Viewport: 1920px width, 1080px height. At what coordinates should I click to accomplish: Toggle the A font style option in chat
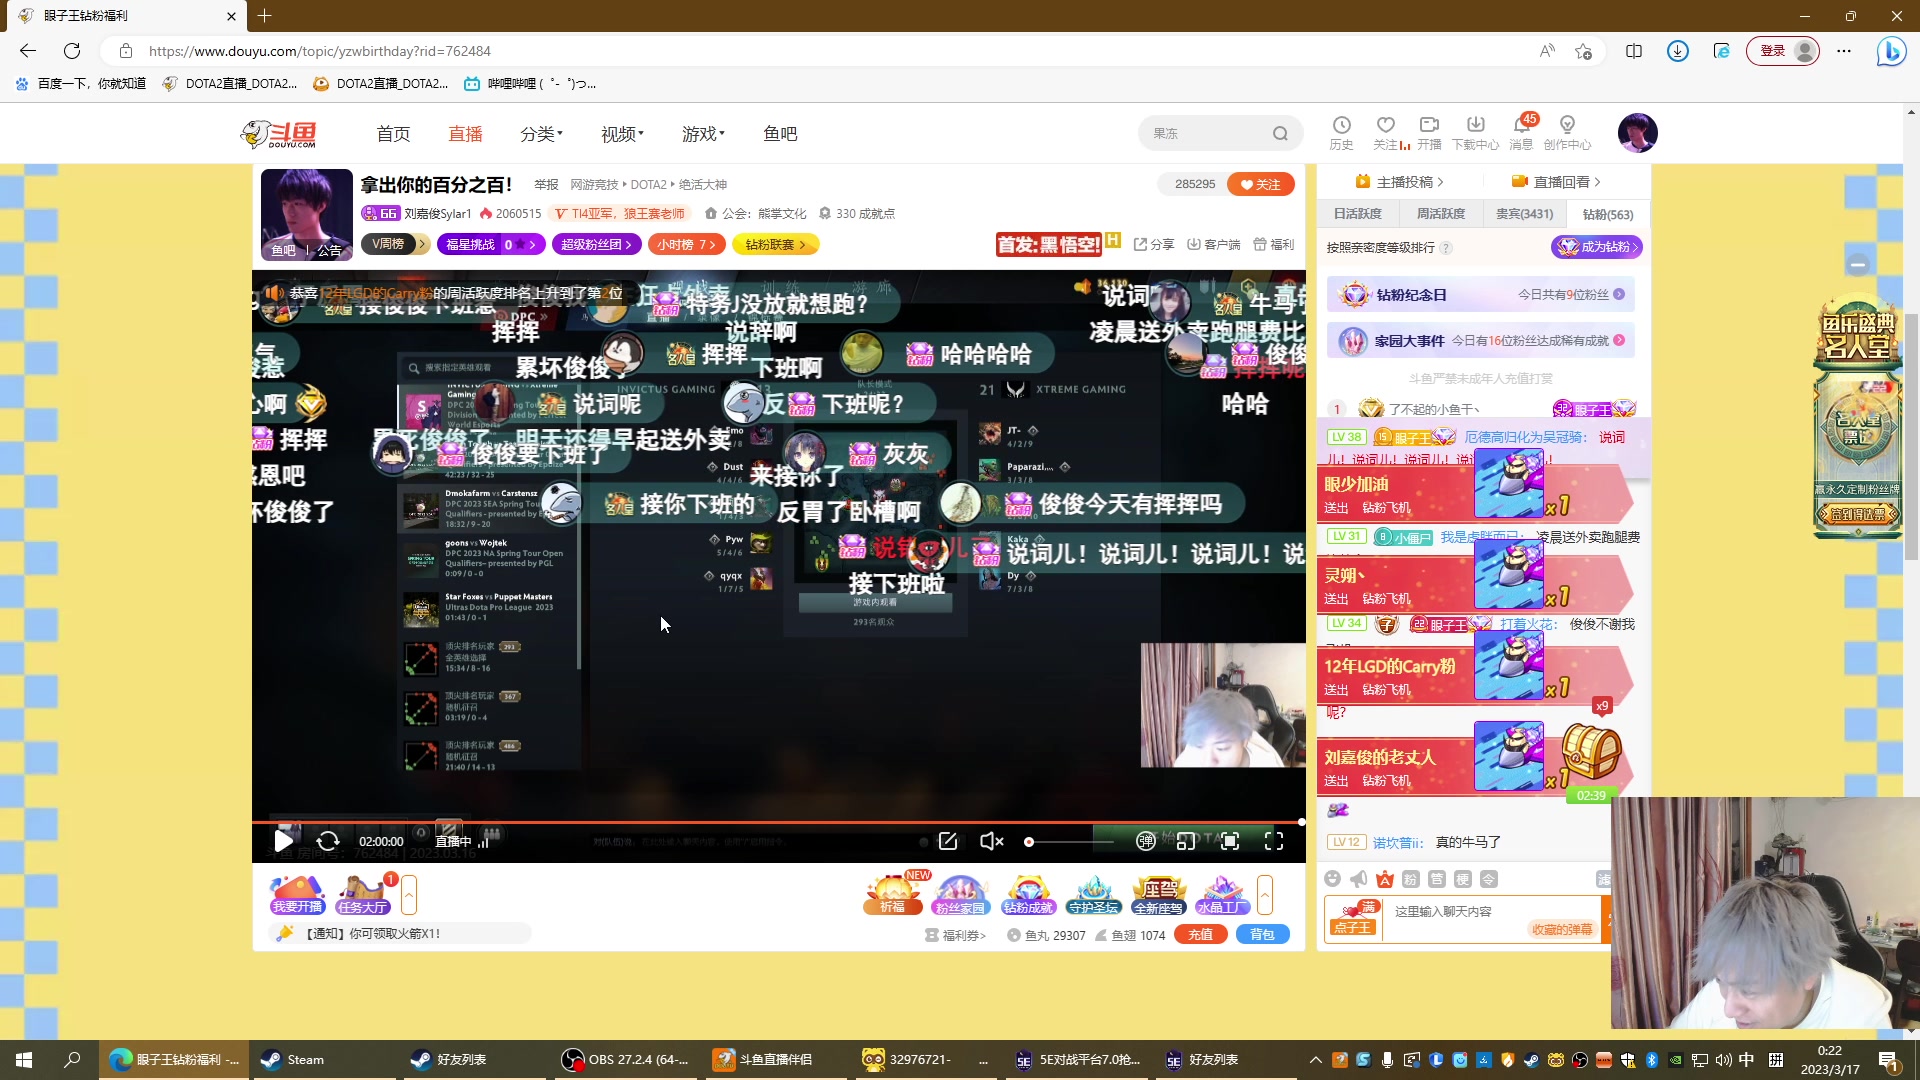(x=1384, y=878)
